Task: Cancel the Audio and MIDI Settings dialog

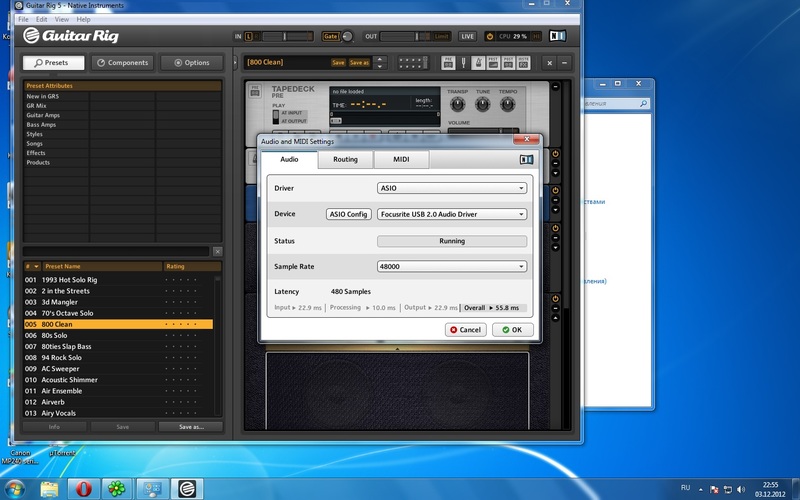Action: tap(465, 330)
